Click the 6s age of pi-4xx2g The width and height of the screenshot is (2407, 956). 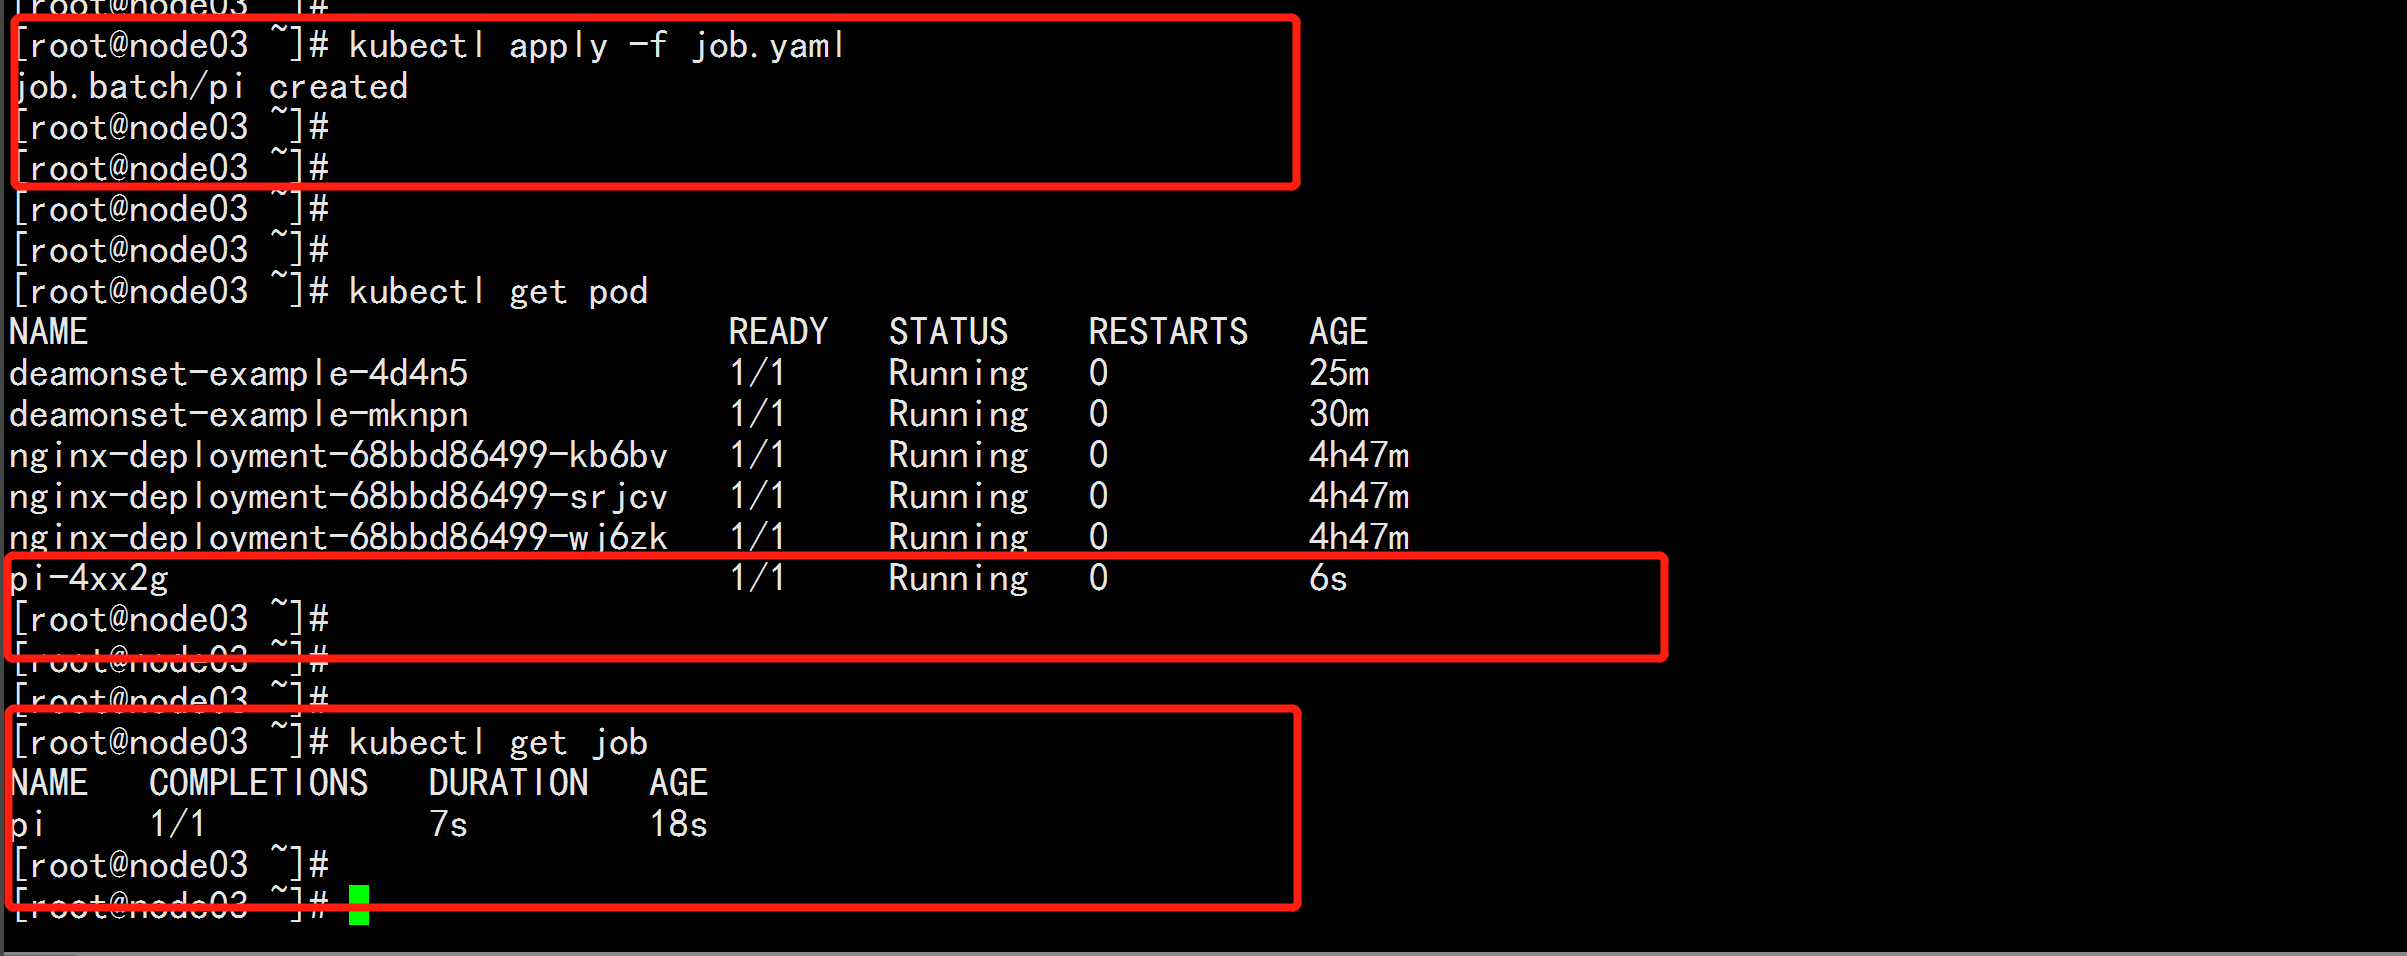click(1328, 579)
